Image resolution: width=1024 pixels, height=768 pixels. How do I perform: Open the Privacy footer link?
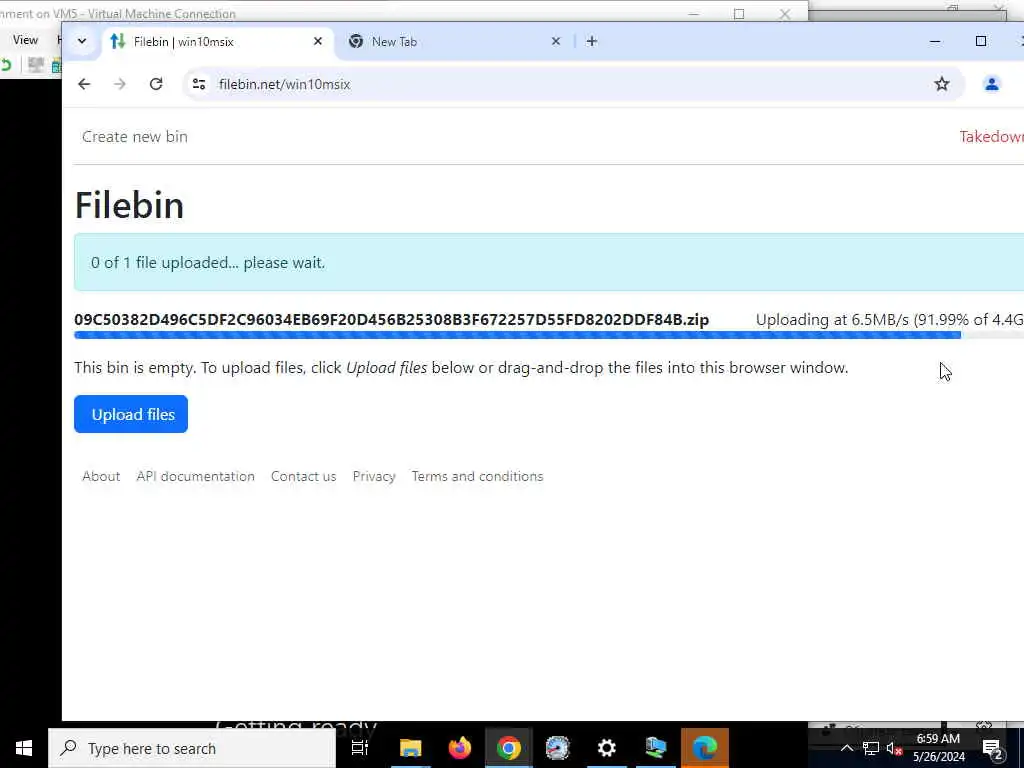pyautogui.click(x=374, y=476)
